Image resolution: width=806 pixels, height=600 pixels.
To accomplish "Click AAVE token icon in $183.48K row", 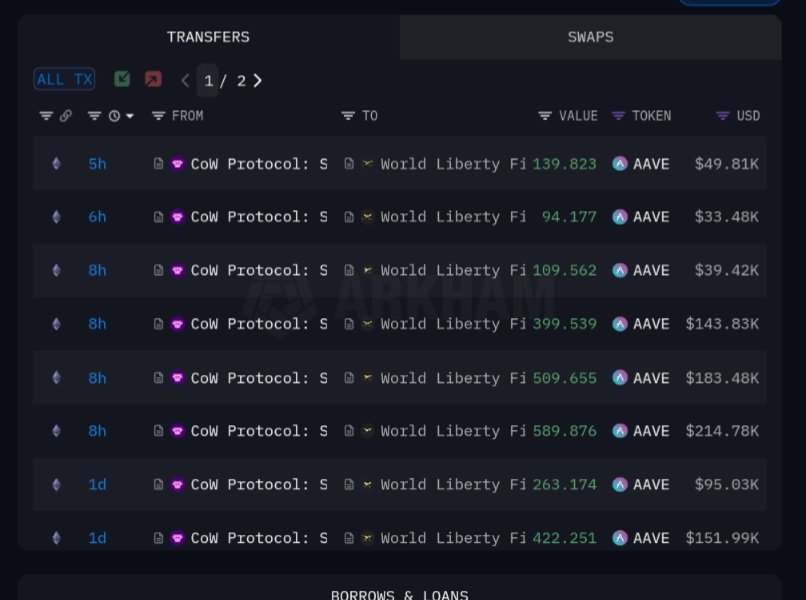I will [x=620, y=378].
